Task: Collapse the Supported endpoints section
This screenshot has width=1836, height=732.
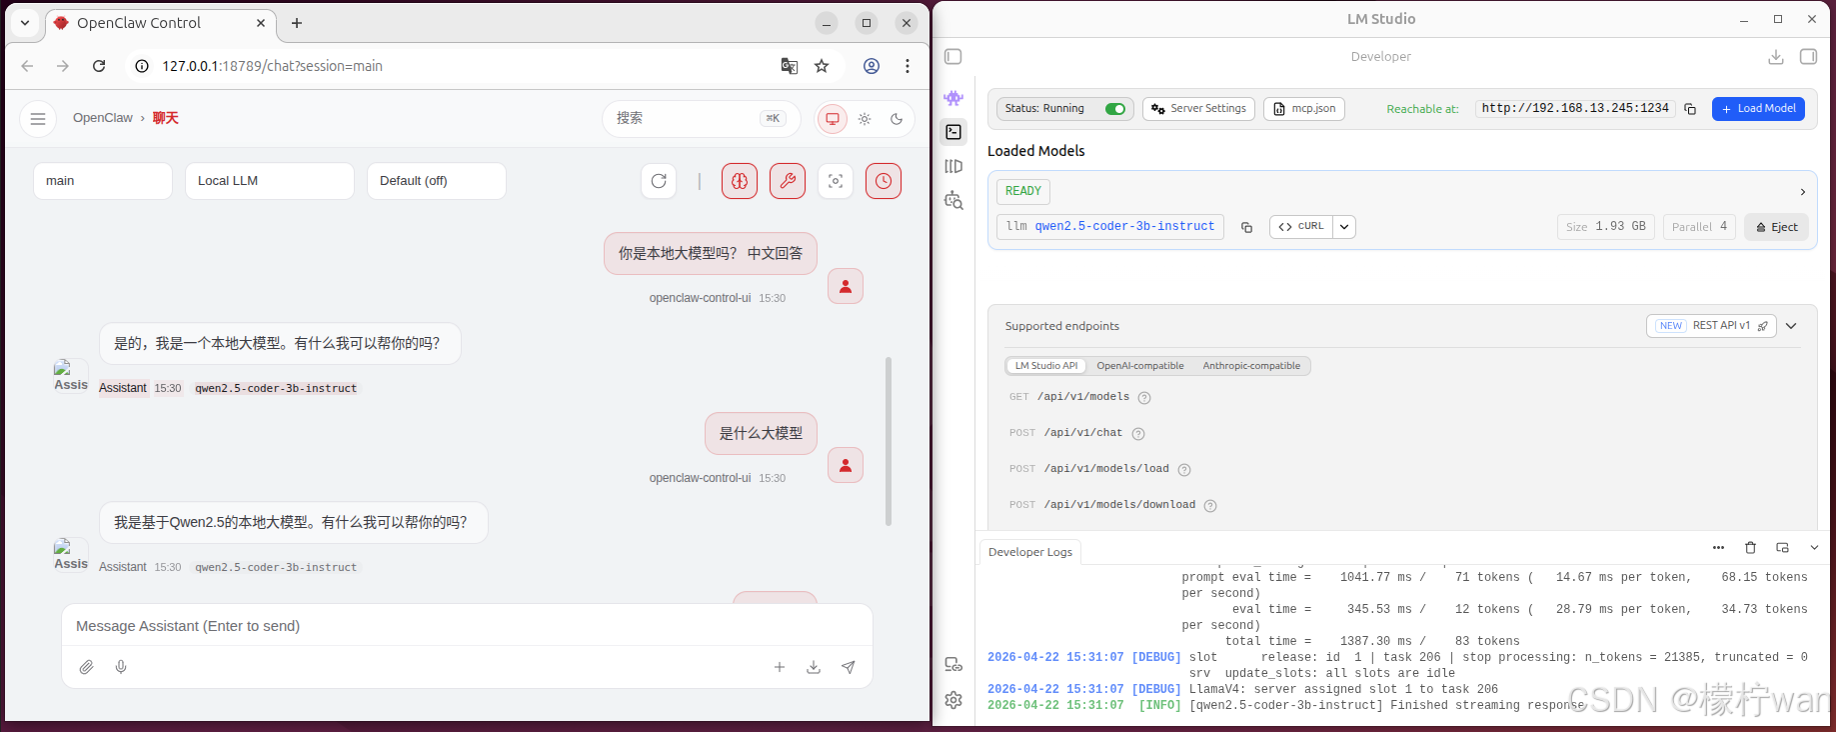Action: click(1791, 326)
